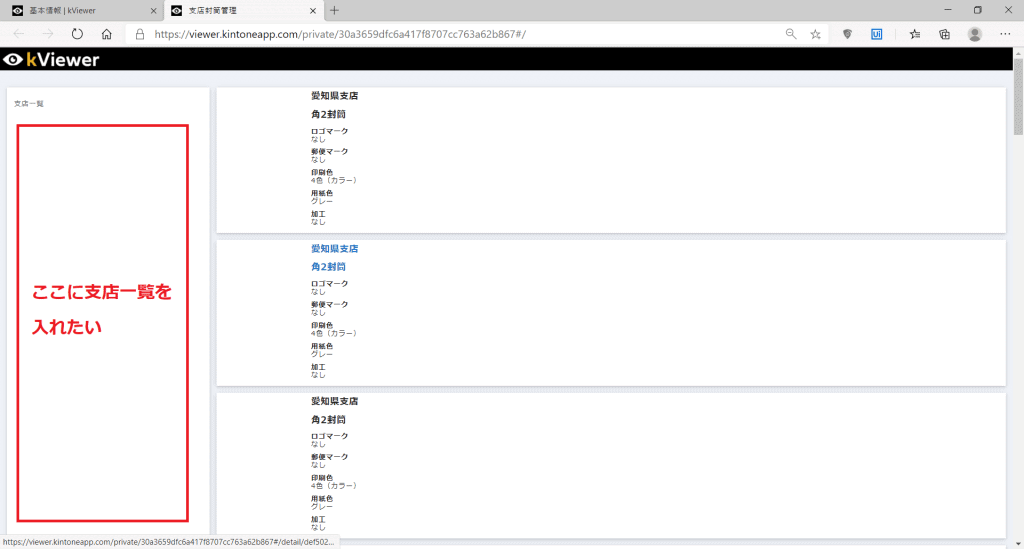Click the browser back arrow
Viewport: 1024px width, 549px height.
tap(19, 34)
